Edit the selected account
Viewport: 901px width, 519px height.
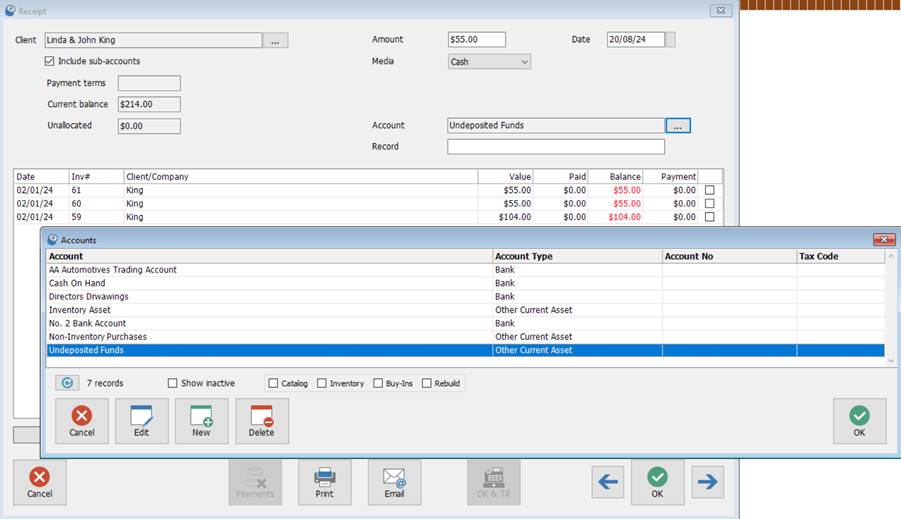click(141, 421)
